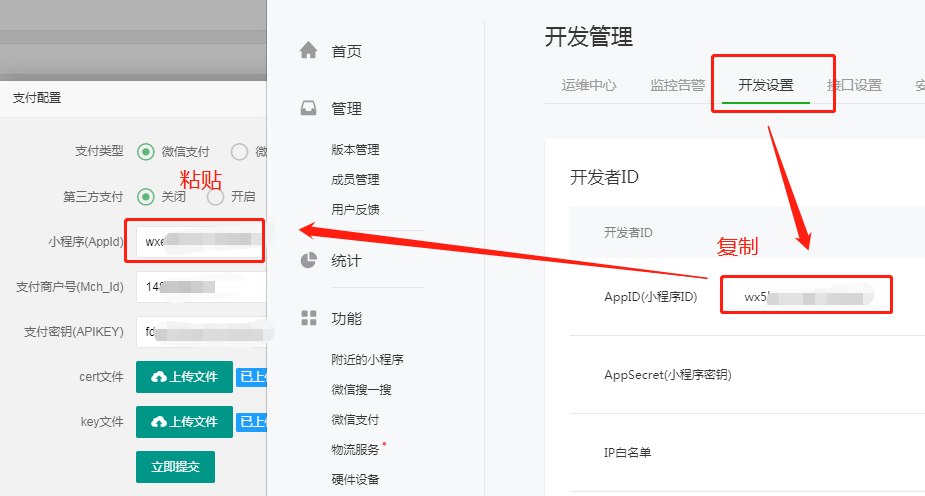Open 成员管理 in the sidebar
Screen dimensions: 925x496
355,180
